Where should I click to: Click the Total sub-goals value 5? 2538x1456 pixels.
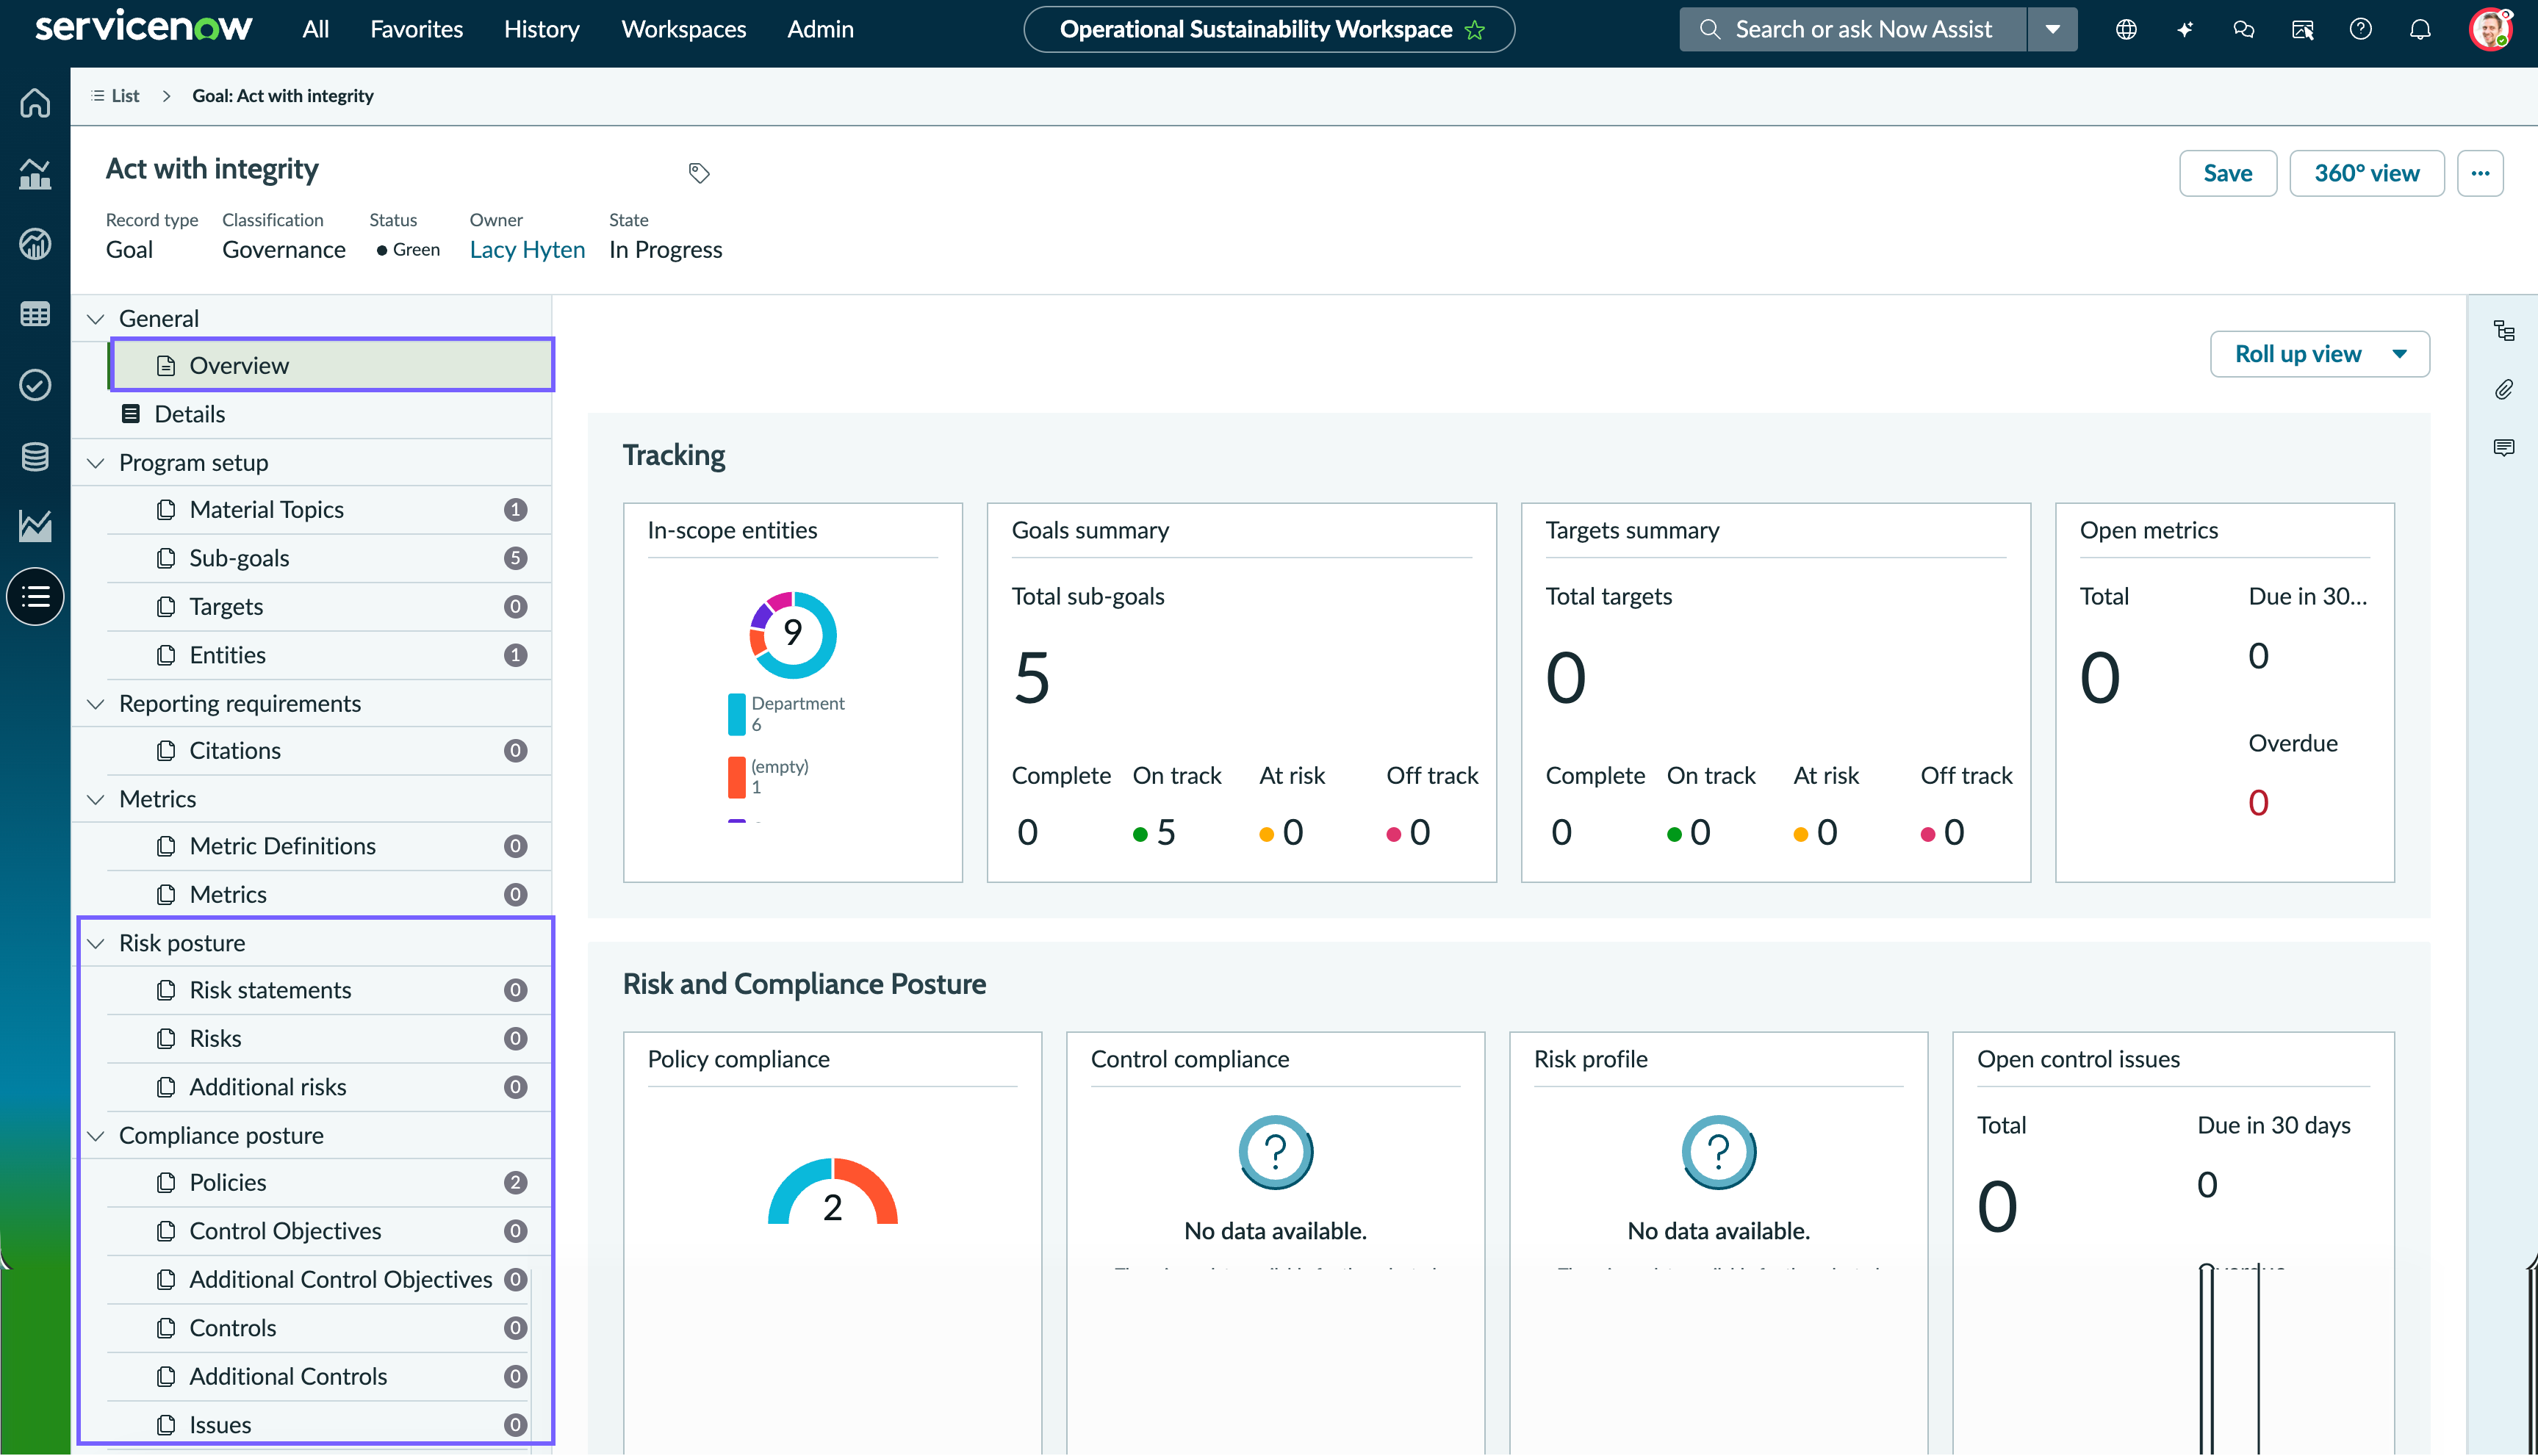[x=1031, y=677]
